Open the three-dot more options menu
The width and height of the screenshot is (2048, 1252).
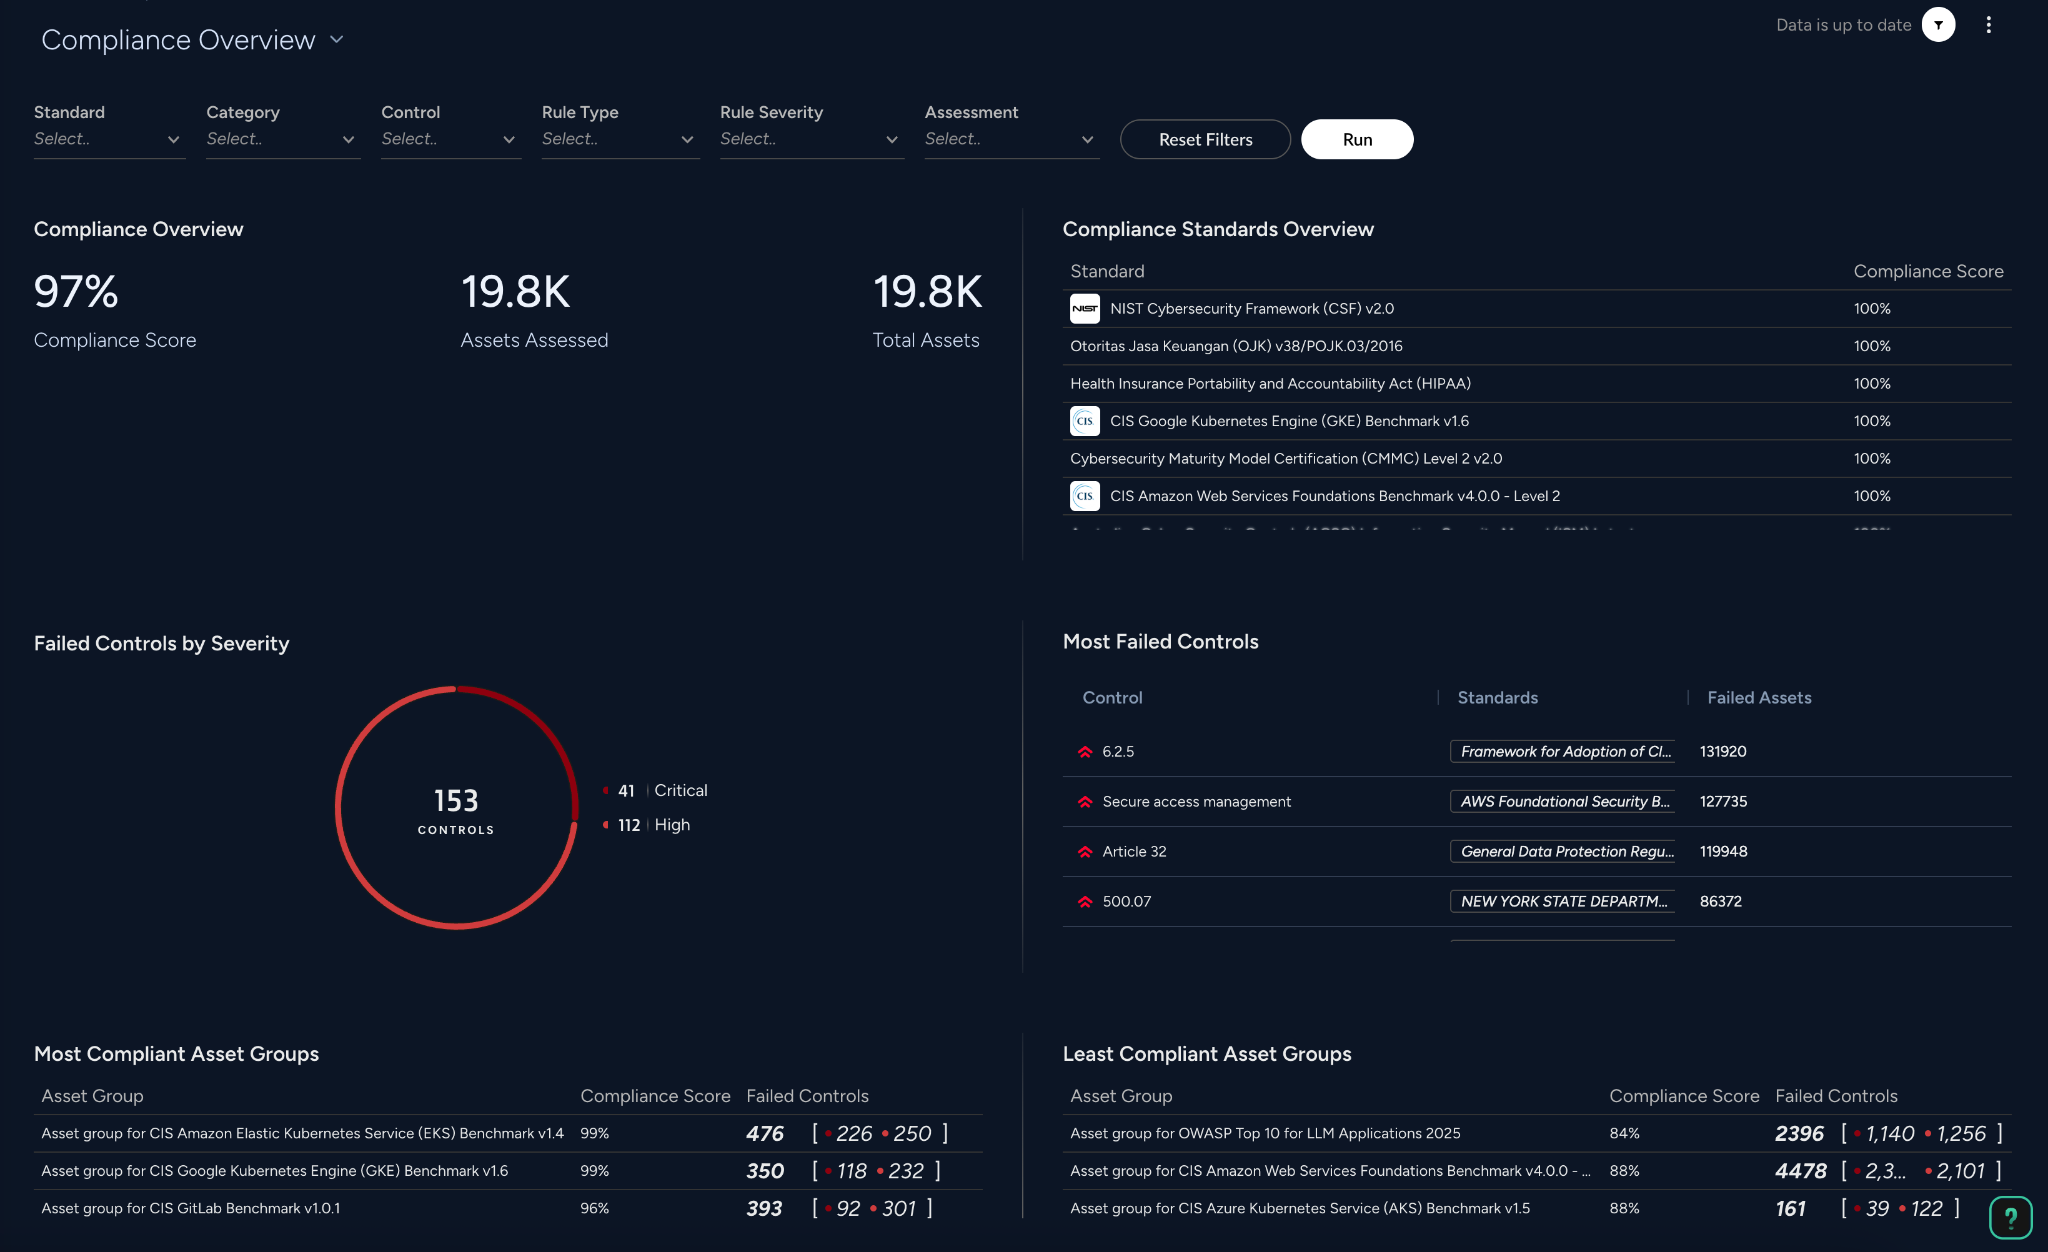[1988, 25]
